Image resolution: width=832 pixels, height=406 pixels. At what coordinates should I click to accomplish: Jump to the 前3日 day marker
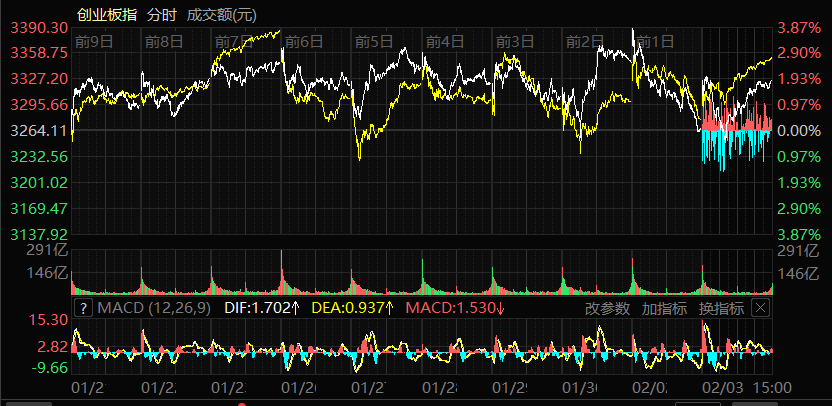point(514,42)
